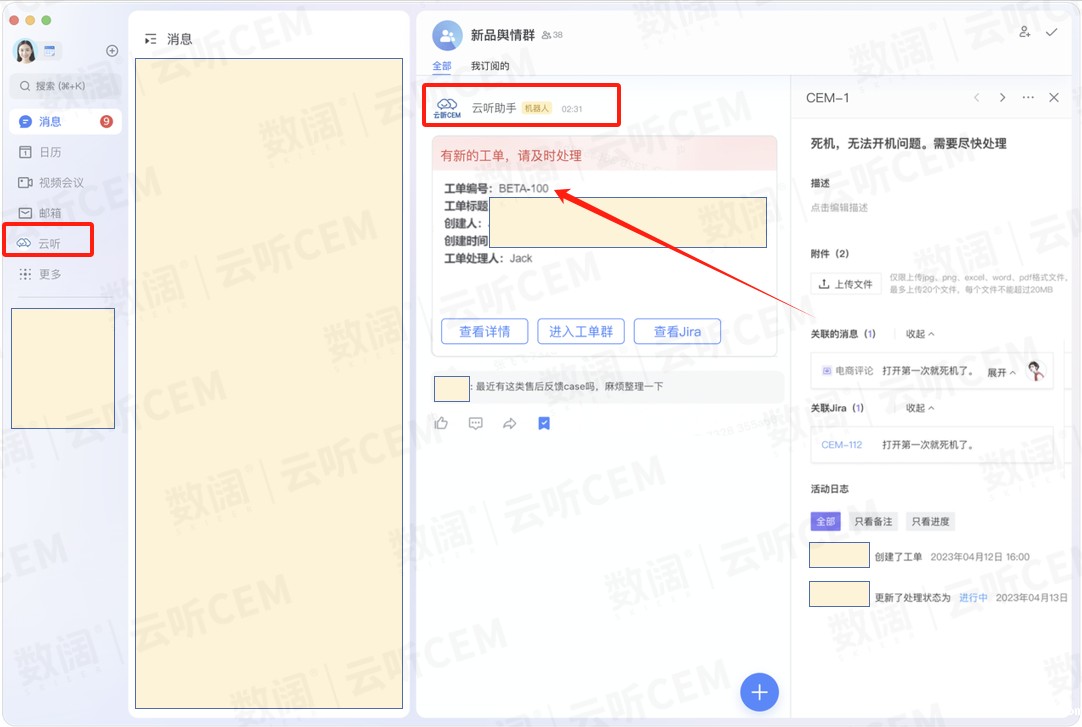Click the reply comment bubble icon
The height and width of the screenshot is (727, 1082).
coord(476,424)
